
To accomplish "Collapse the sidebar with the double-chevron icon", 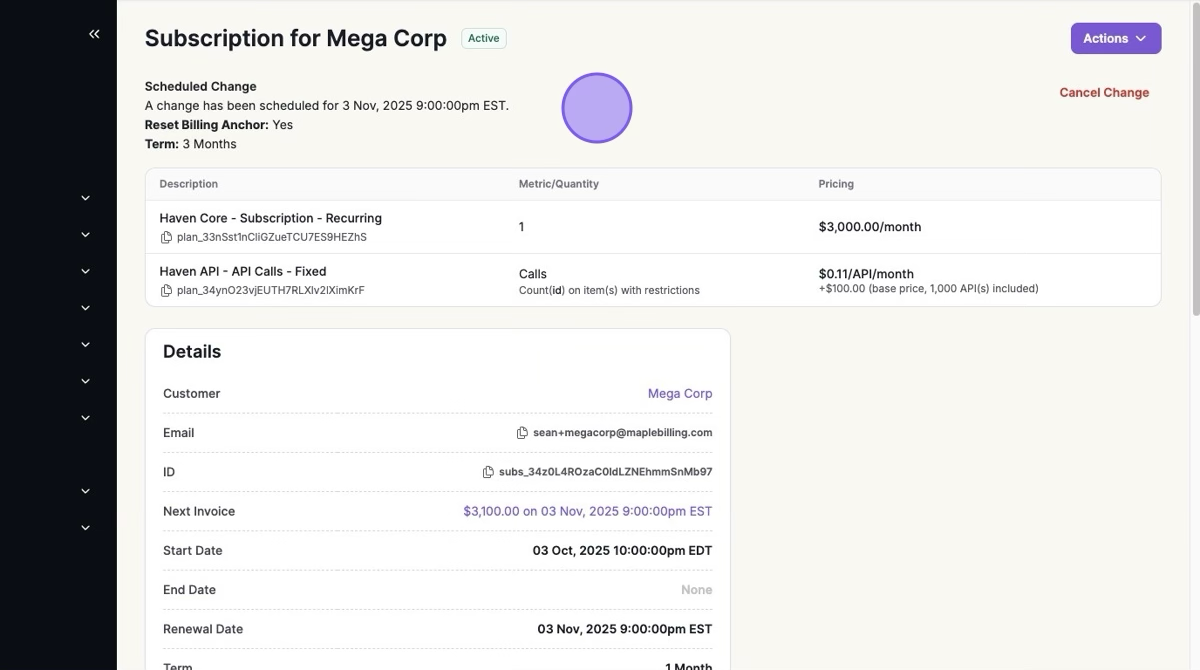I will [94, 34].
